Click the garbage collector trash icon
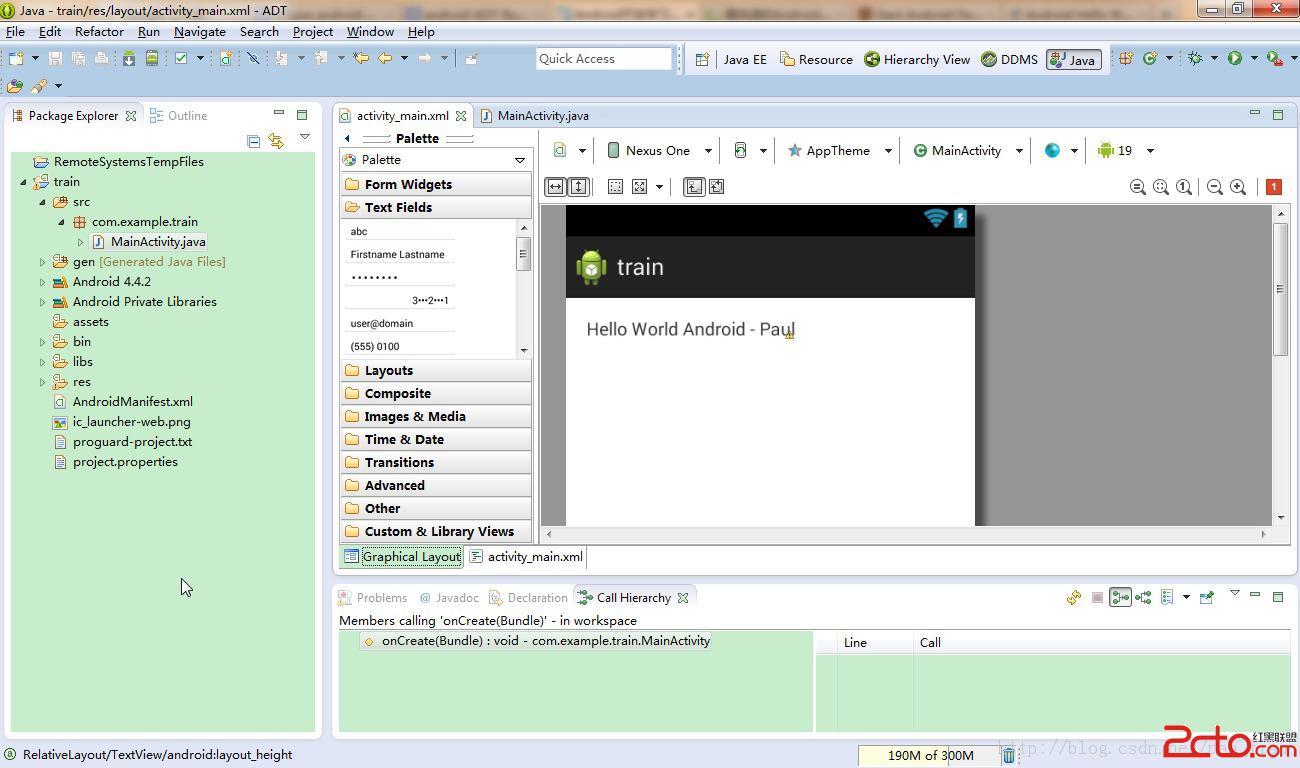The height and width of the screenshot is (768, 1300). [x=1009, y=755]
